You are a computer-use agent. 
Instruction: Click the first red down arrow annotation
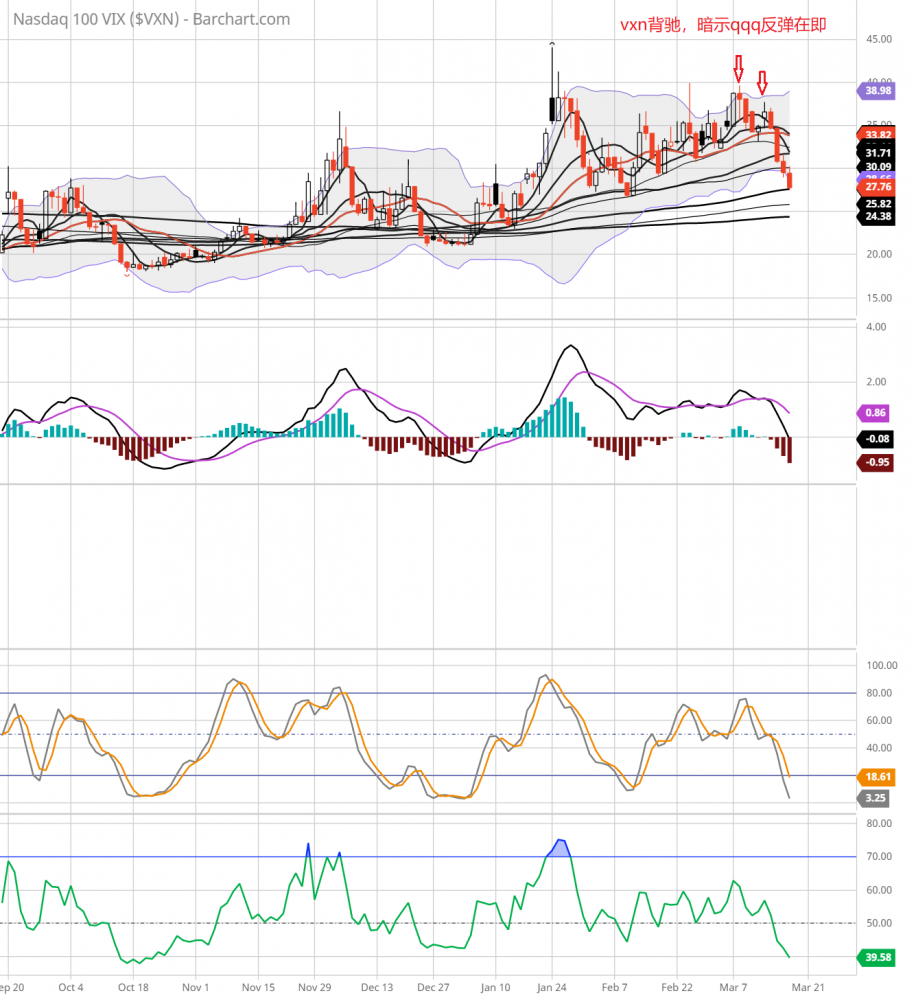[x=738, y=69]
